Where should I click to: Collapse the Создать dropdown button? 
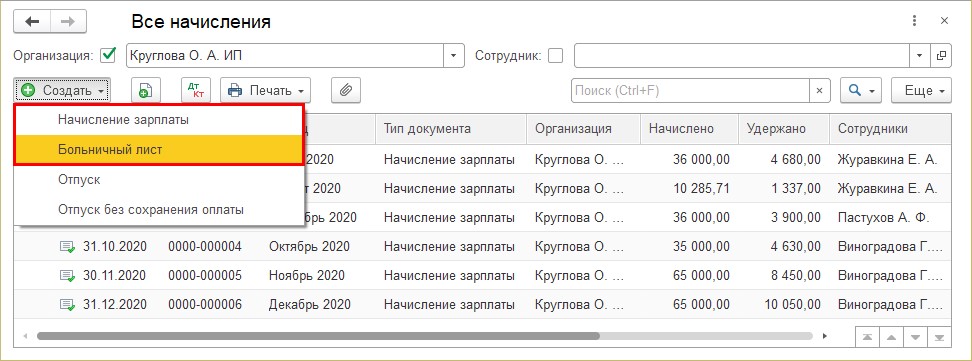[62, 91]
